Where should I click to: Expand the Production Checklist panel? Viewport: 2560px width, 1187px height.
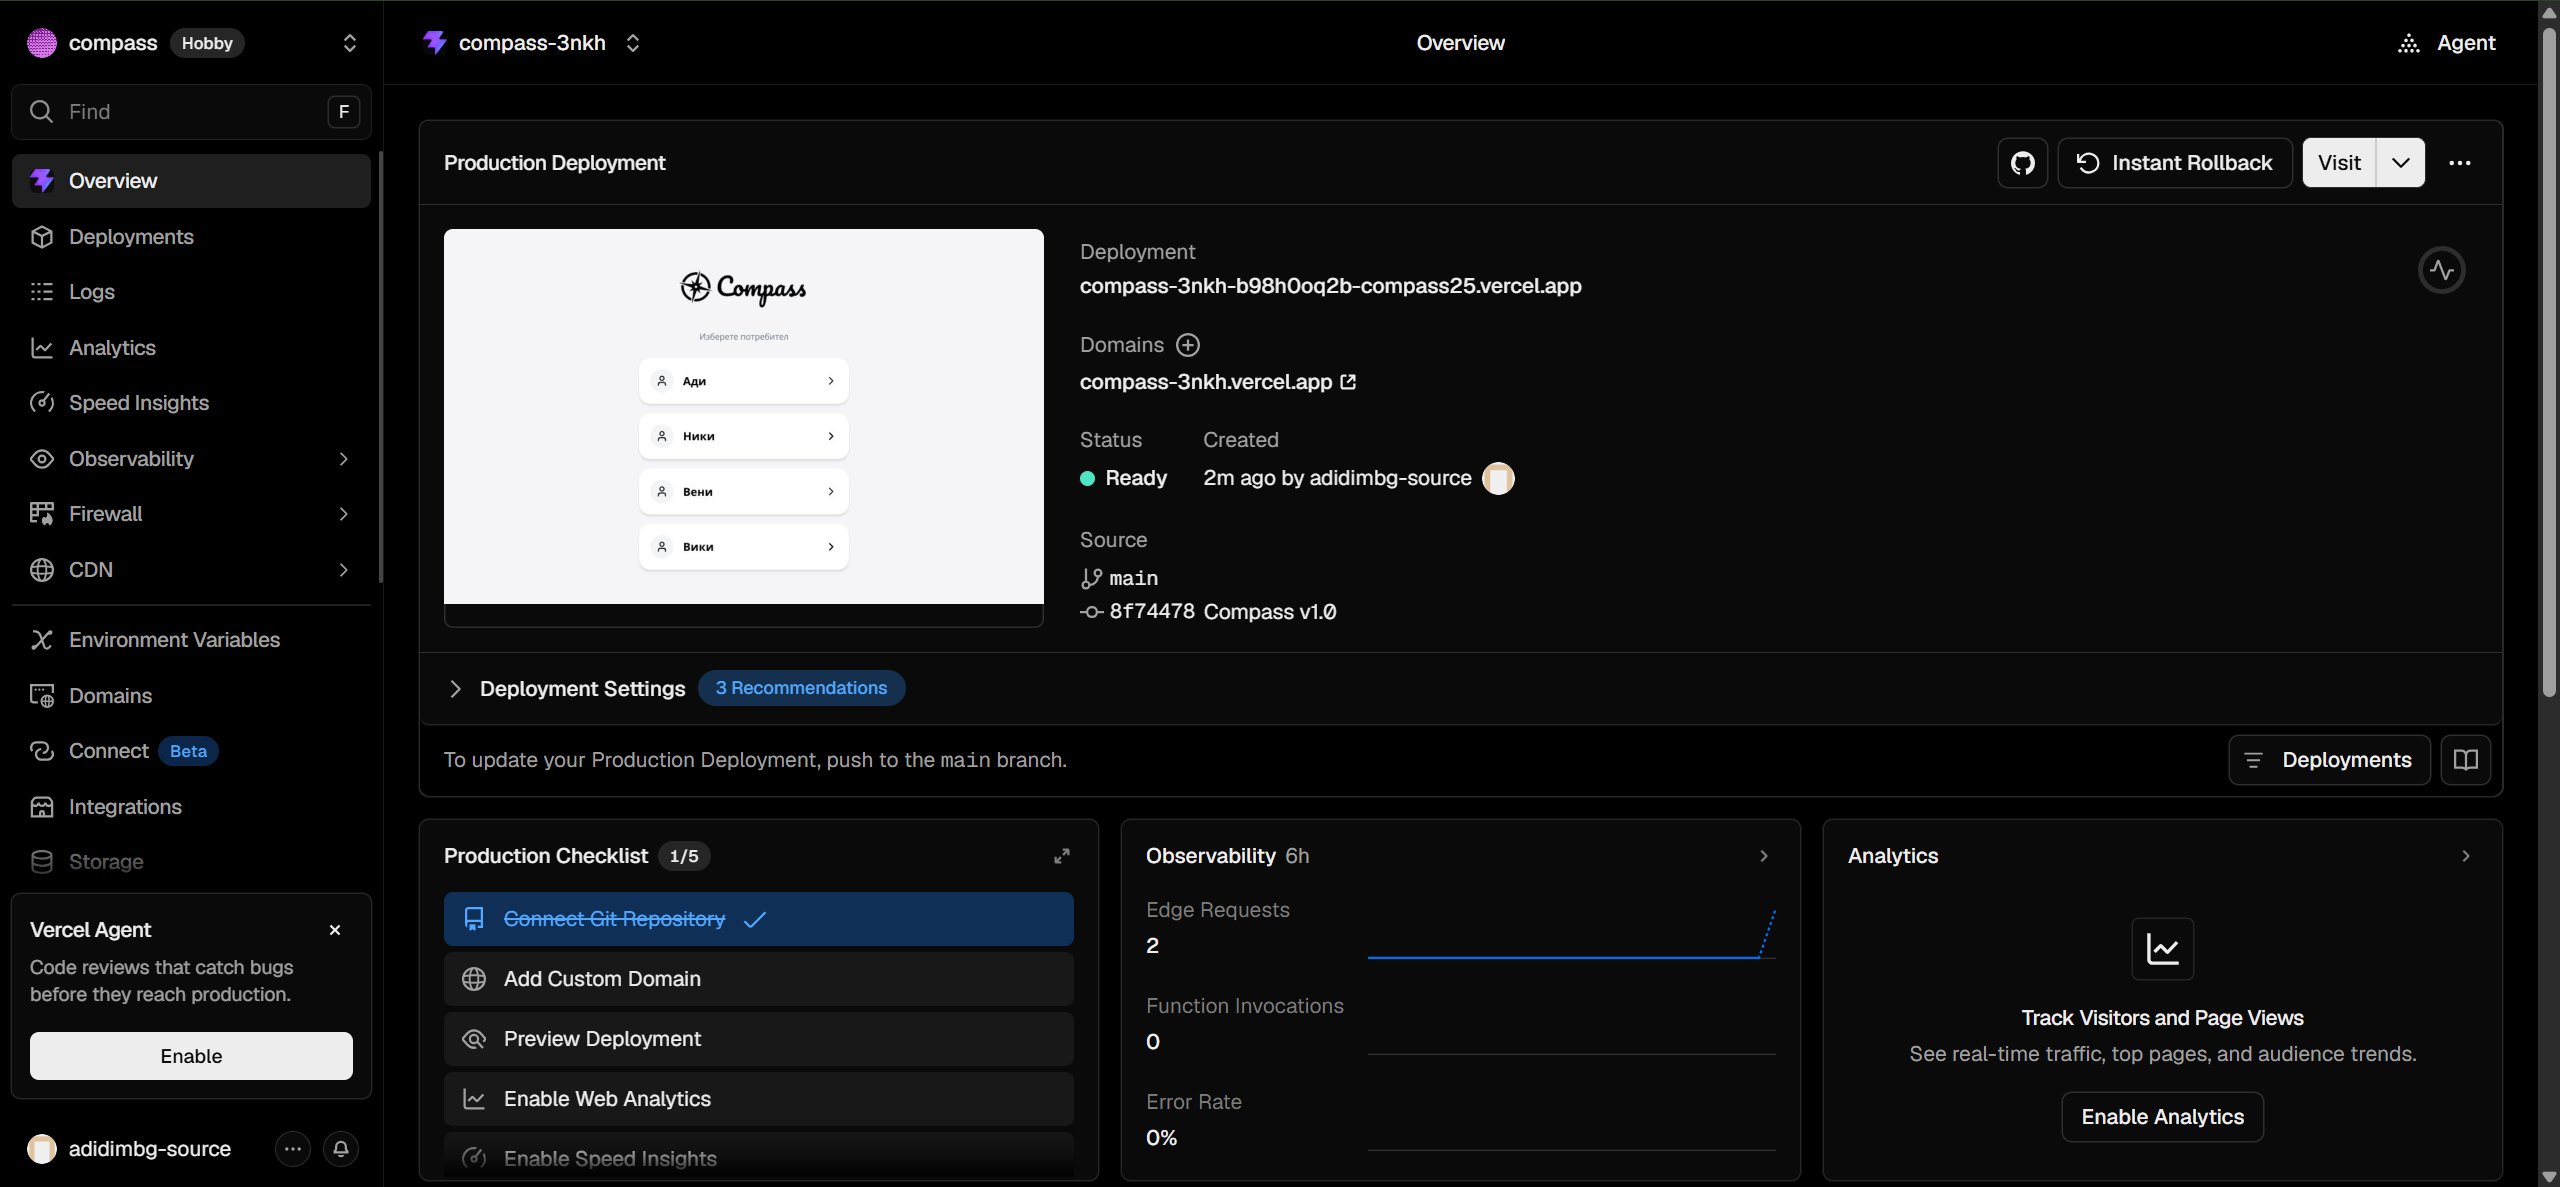[x=1061, y=856]
